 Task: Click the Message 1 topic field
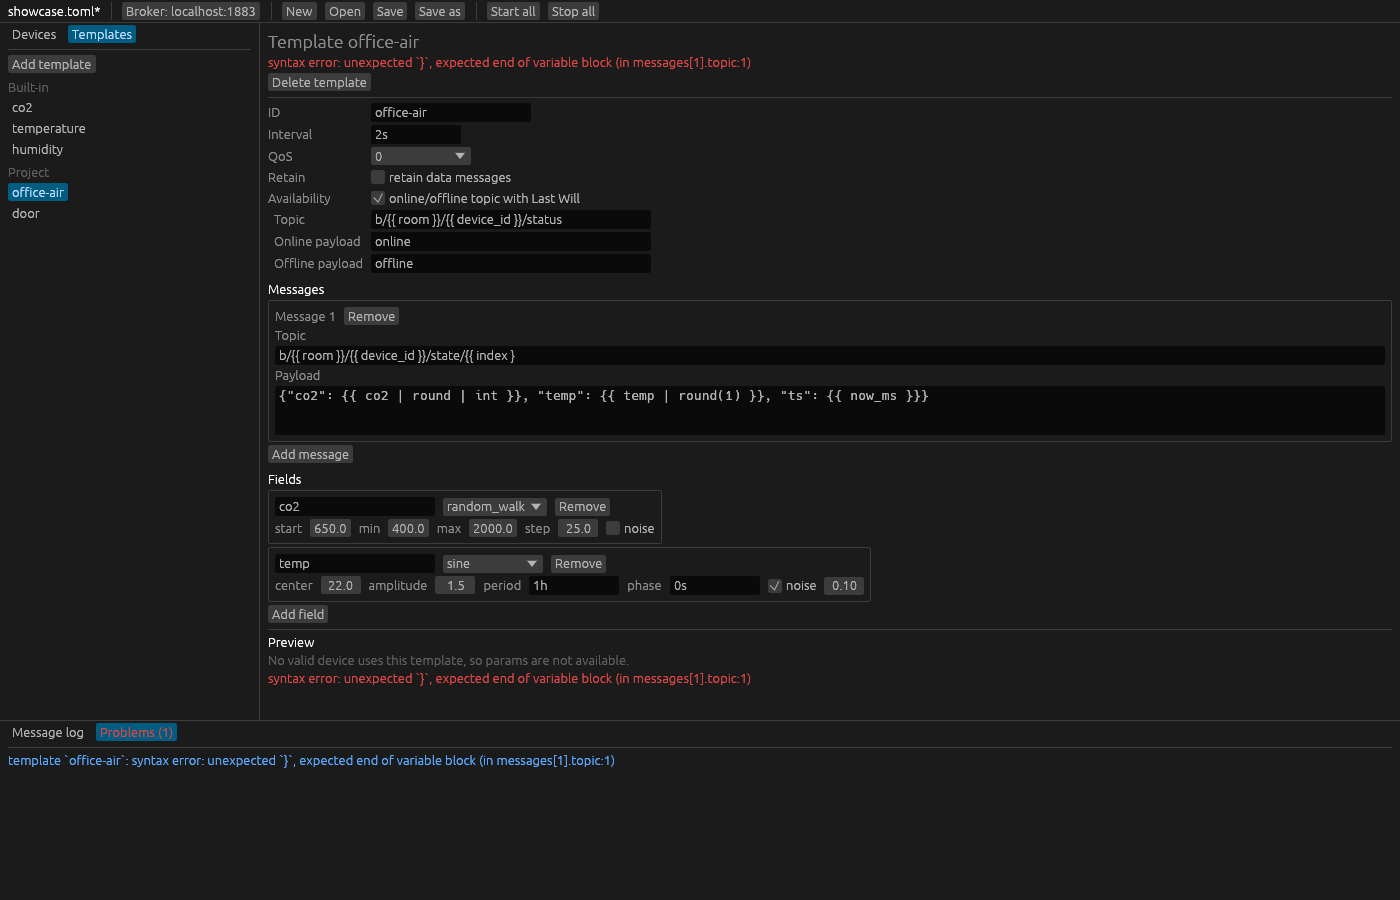[830, 355]
